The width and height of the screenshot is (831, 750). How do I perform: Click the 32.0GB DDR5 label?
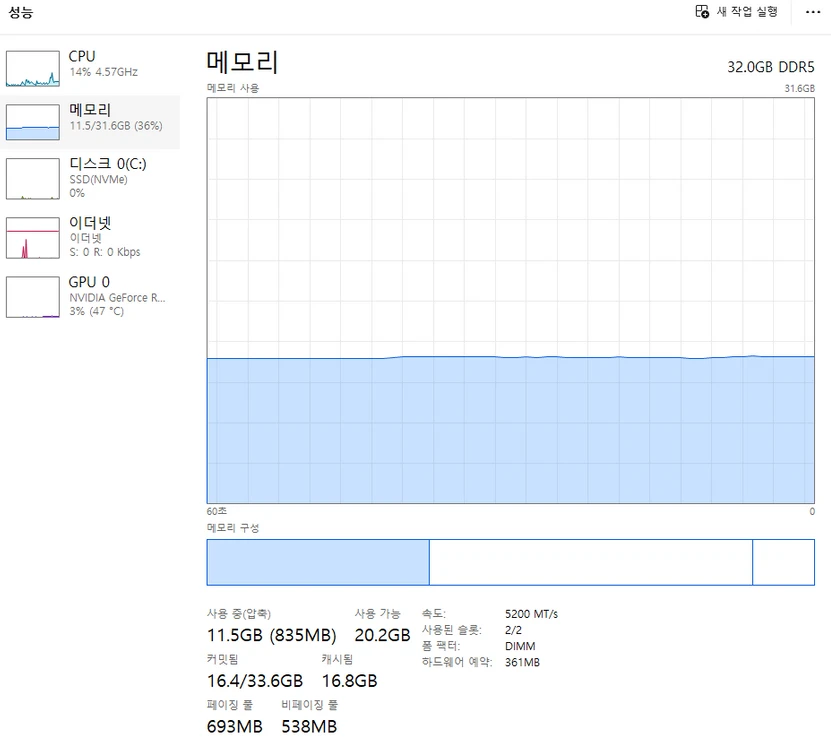(771, 67)
